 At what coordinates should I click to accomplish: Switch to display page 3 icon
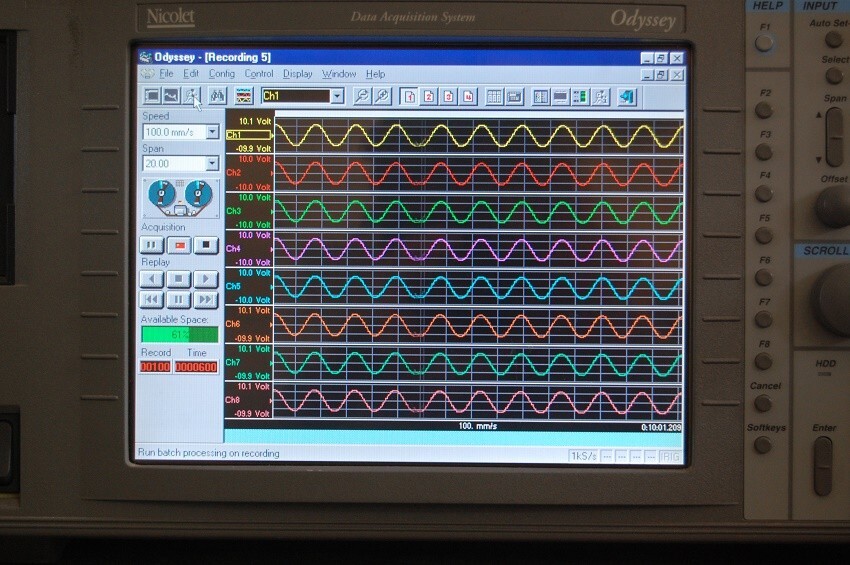448,97
